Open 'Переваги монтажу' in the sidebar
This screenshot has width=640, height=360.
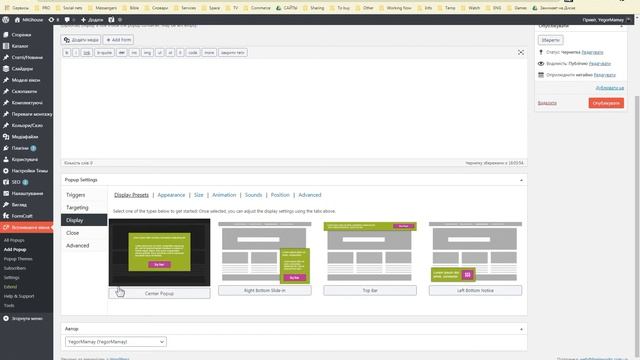(x=32, y=114)
